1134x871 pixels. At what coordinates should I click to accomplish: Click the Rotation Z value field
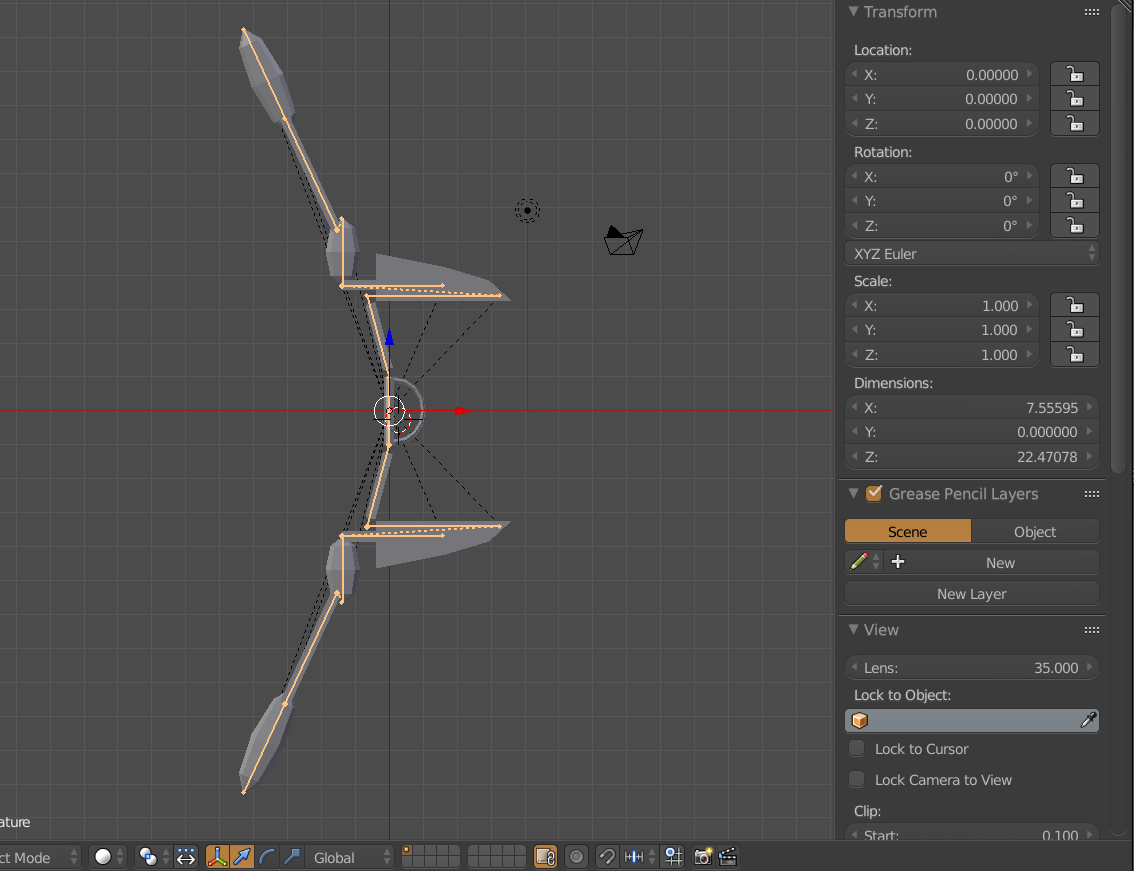pyautogui.click(x=942, y=226)
